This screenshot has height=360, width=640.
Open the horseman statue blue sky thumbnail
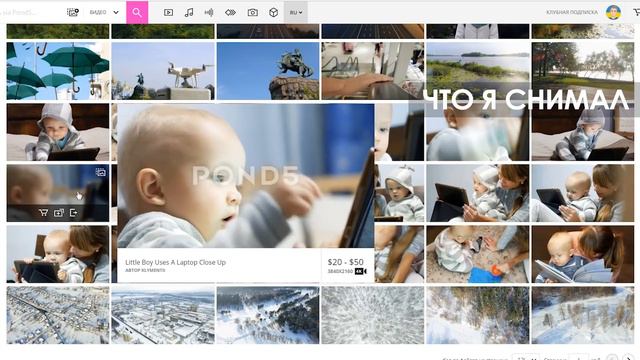point(268,71)
